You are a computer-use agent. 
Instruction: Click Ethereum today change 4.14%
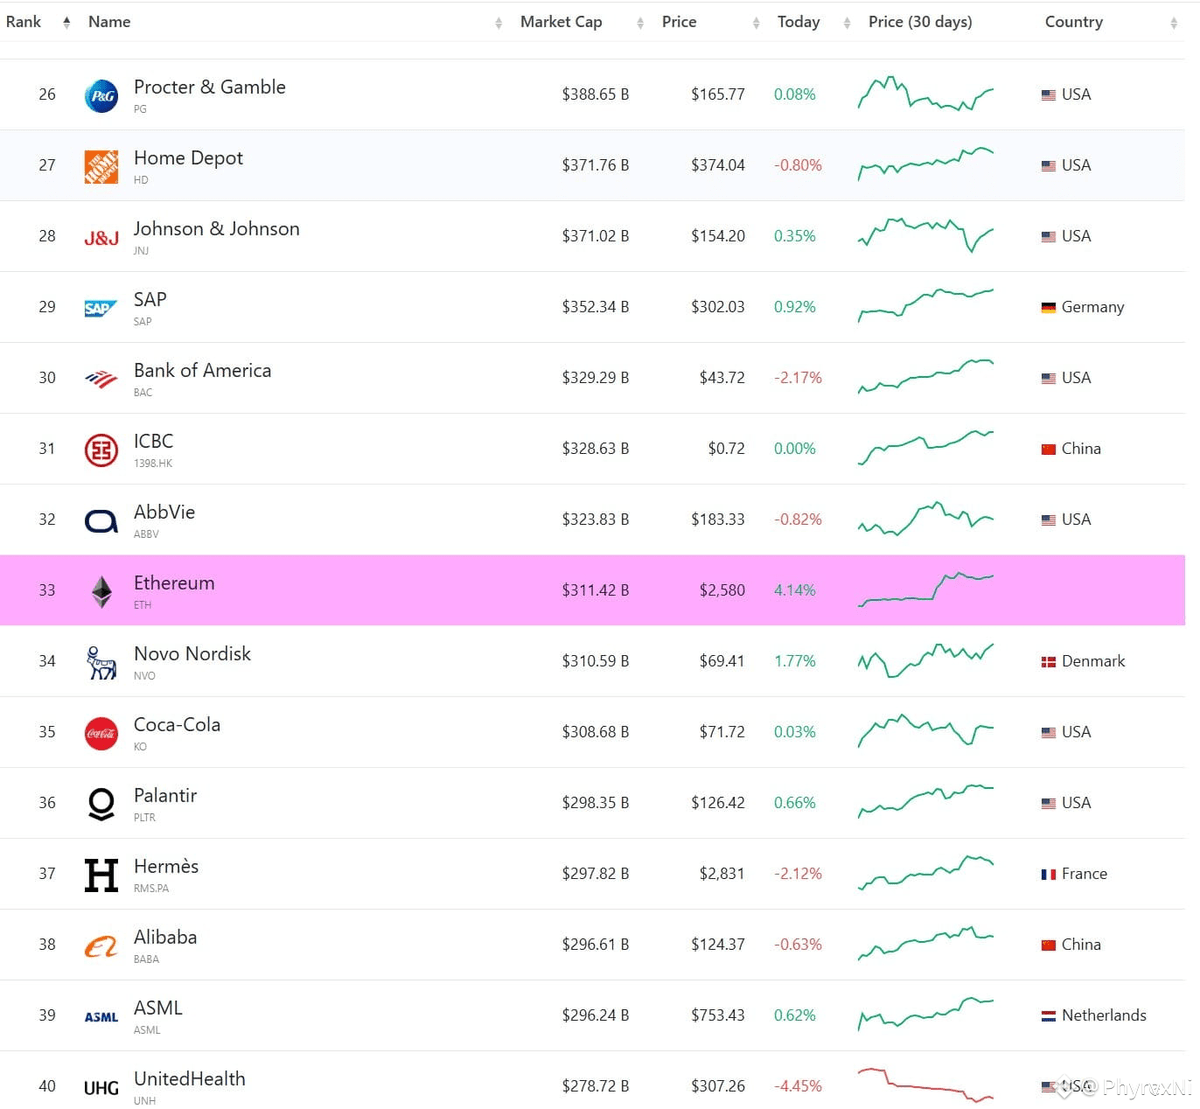coord(795,591)
